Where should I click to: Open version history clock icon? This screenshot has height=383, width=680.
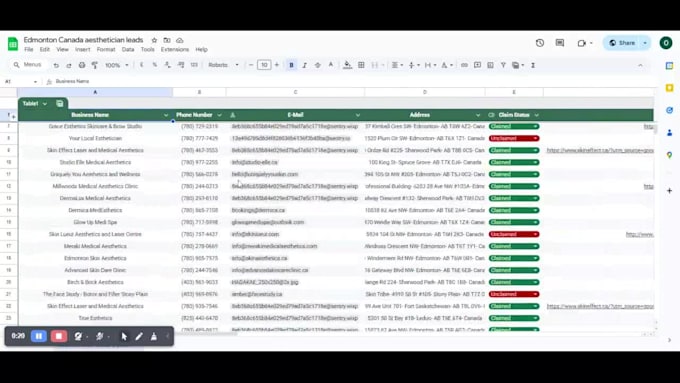click(x=539, y=43)
